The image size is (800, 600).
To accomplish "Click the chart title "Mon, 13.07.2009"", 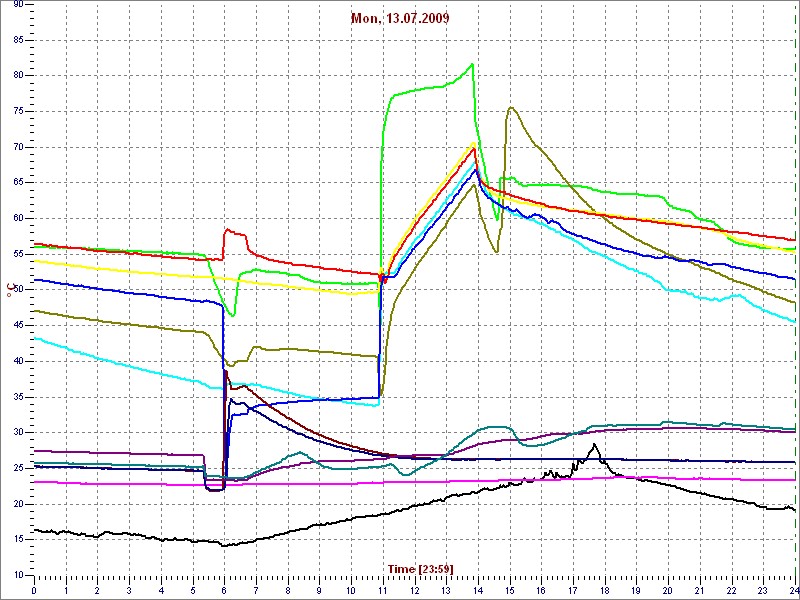I will tap(398, 18).
